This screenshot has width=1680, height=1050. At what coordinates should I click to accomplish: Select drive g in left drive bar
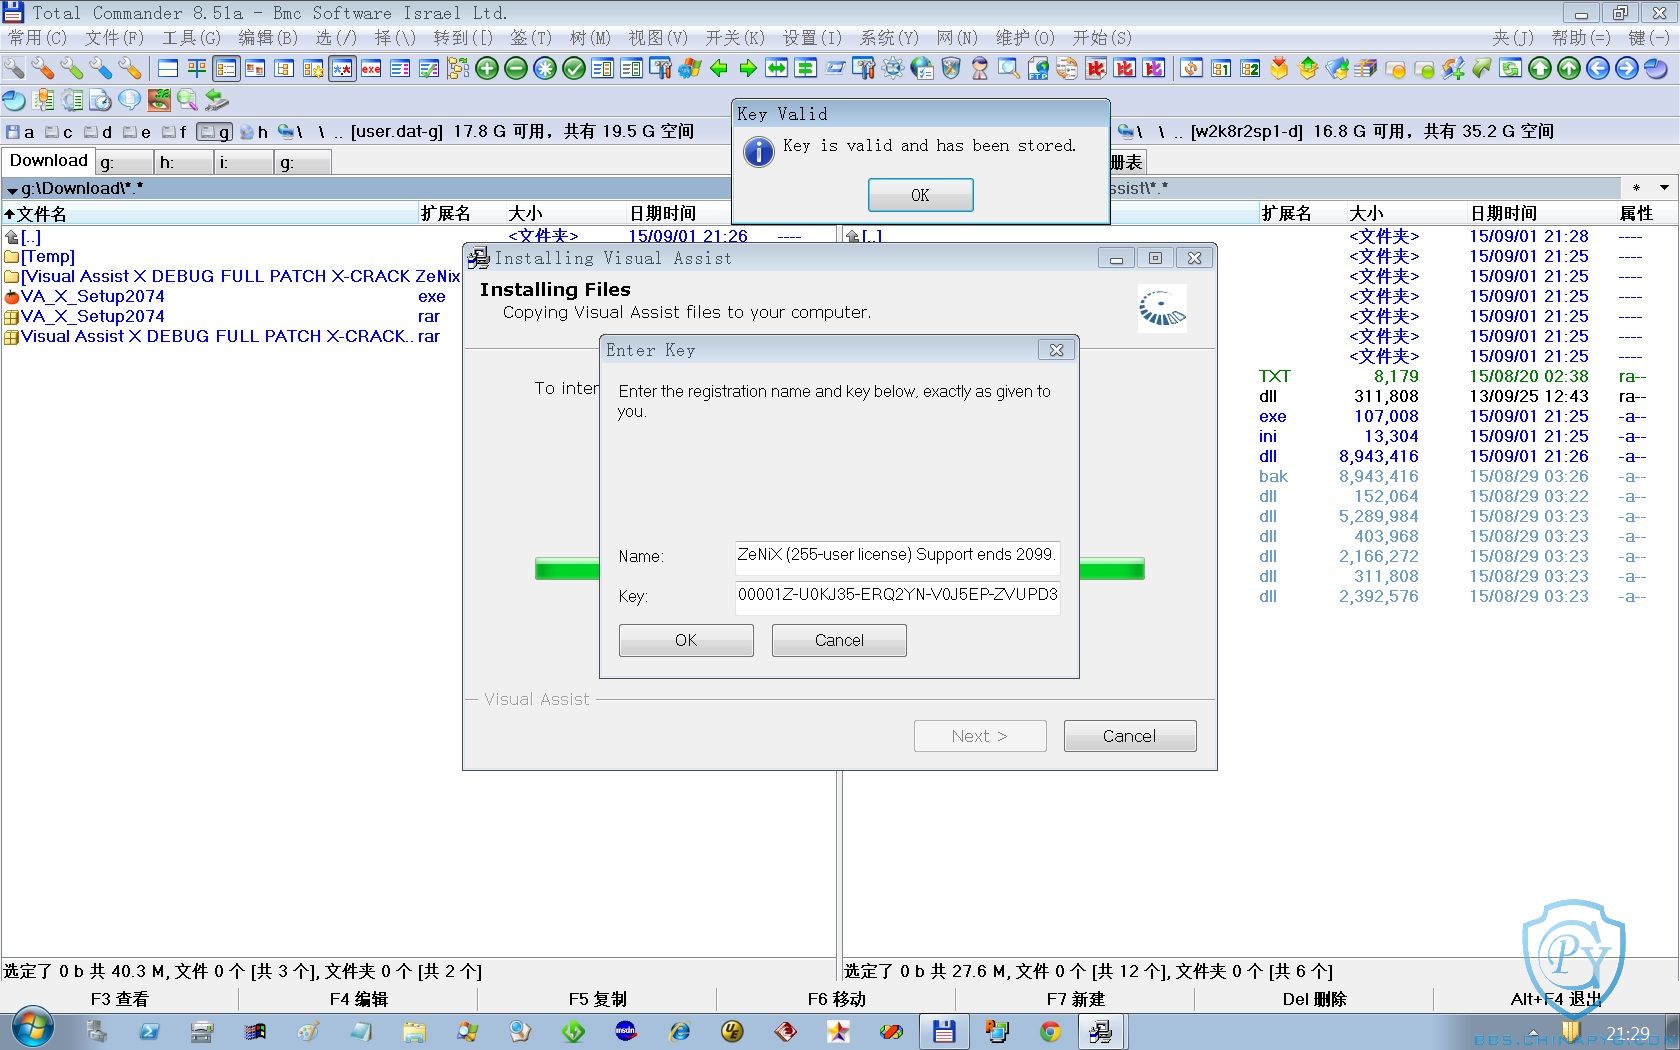[x=214, y=132]
